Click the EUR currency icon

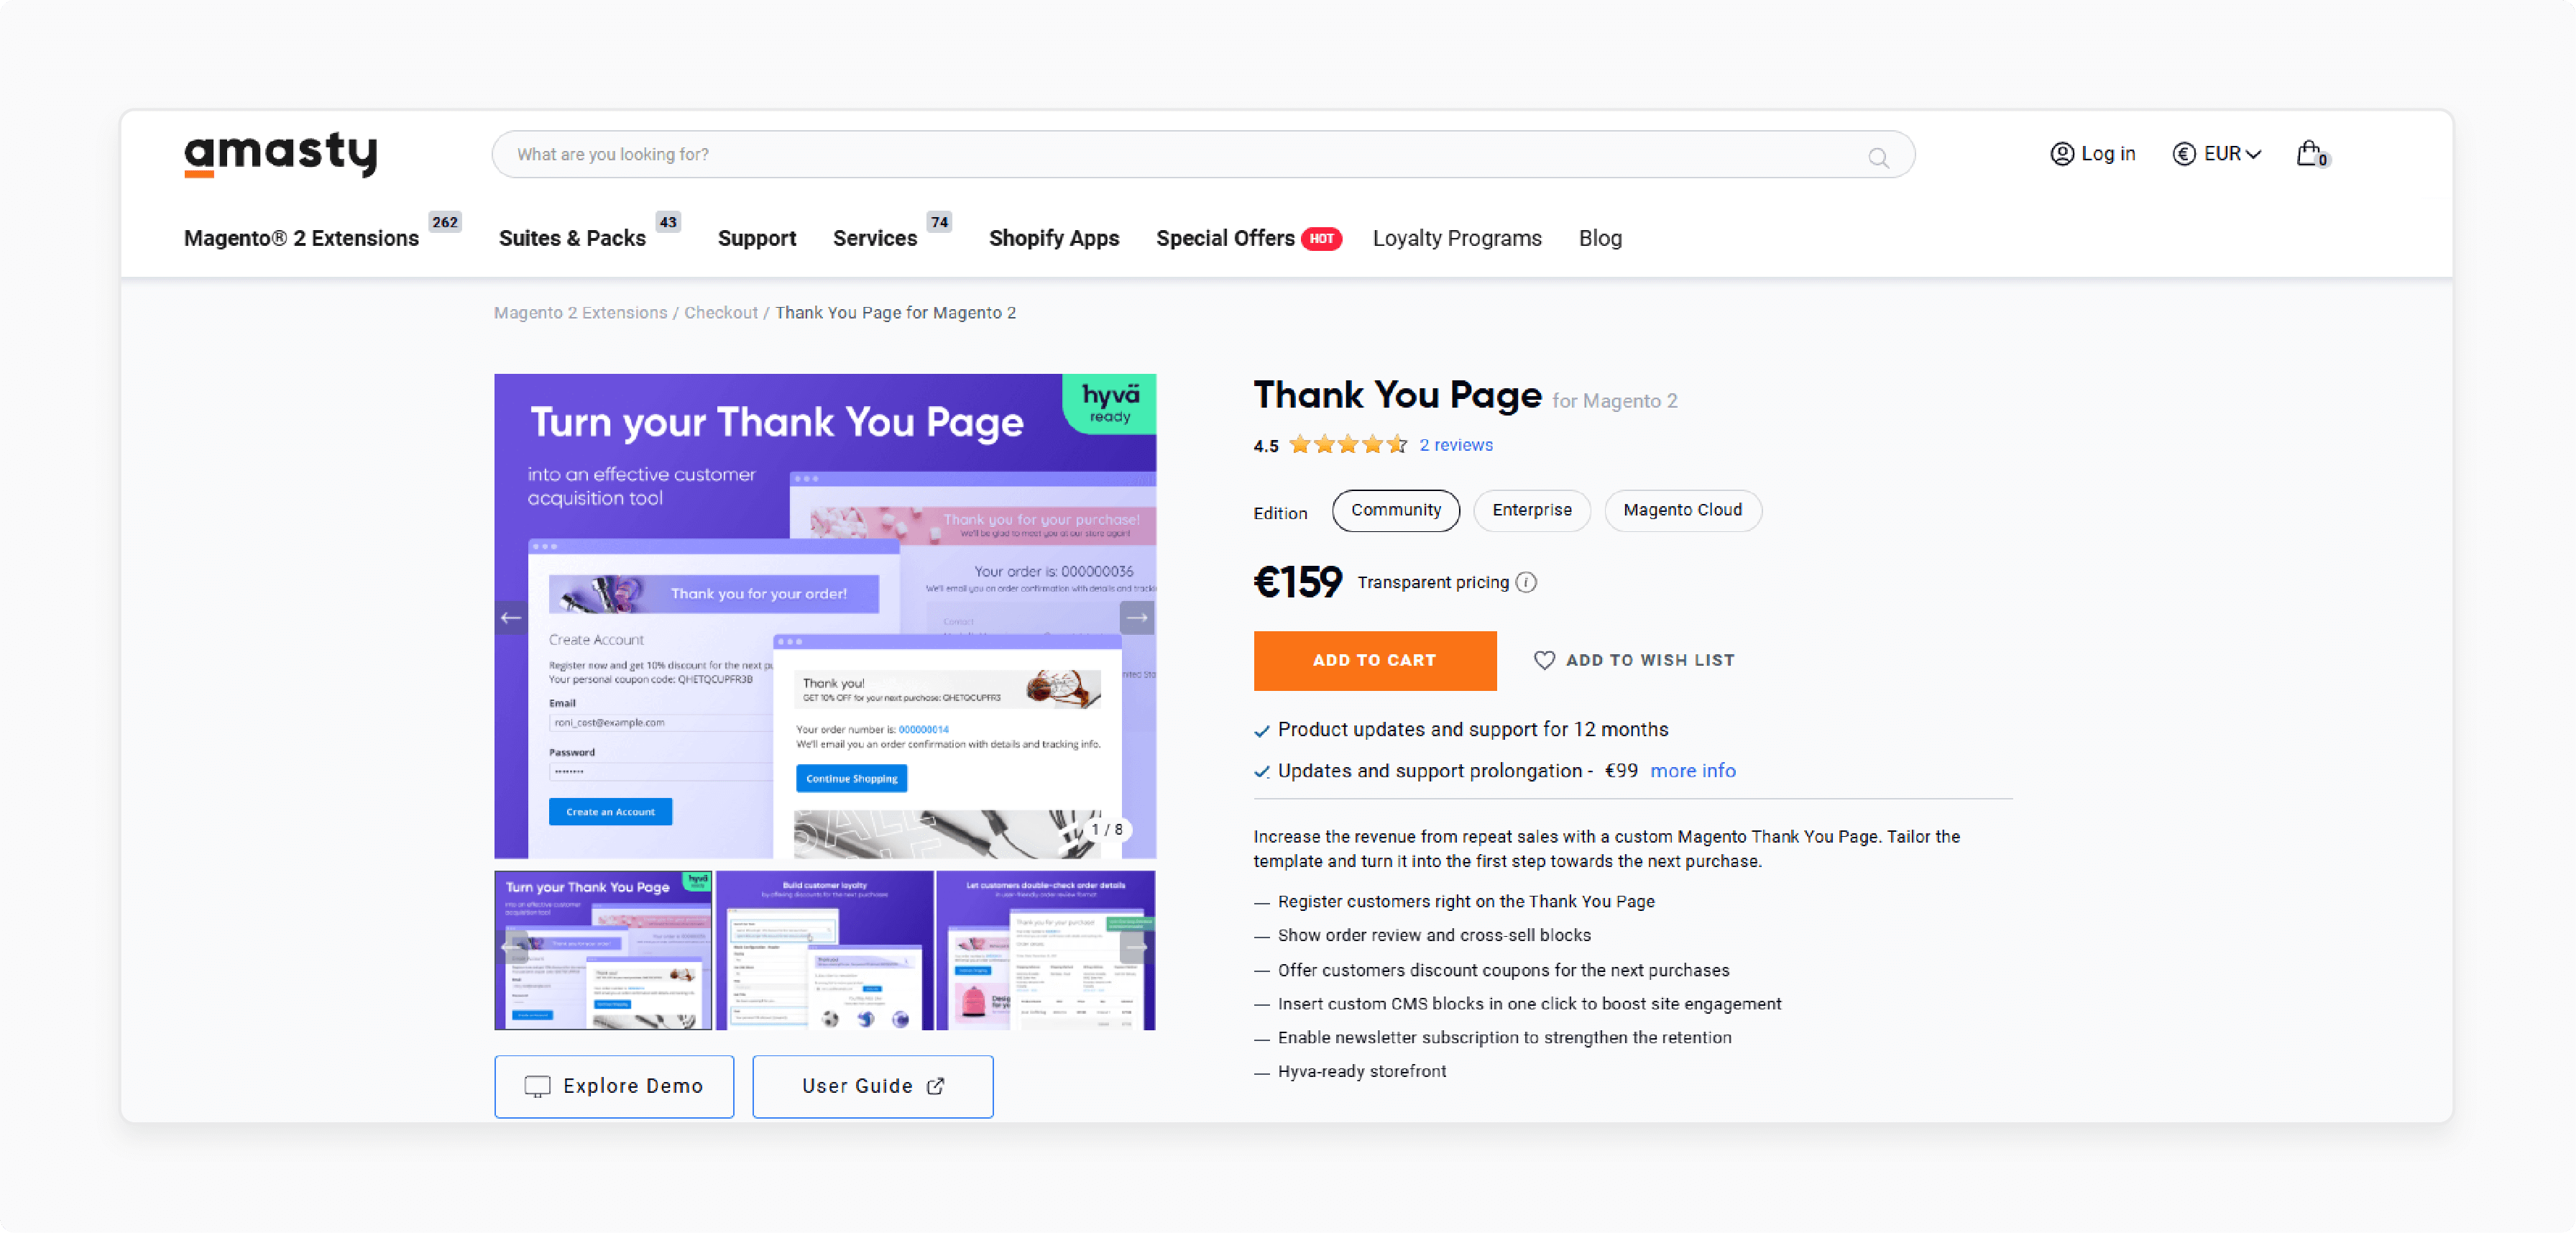pyautogui.click(x=2184, y=153)
